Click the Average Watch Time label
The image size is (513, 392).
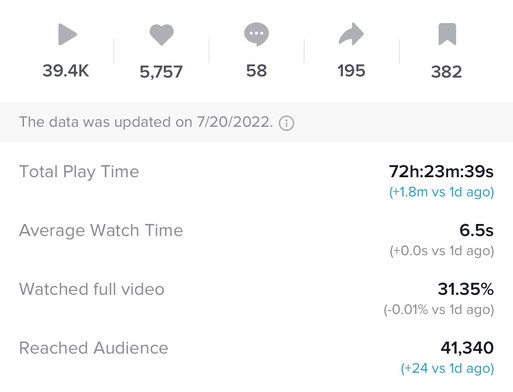[x=101, y=230]
